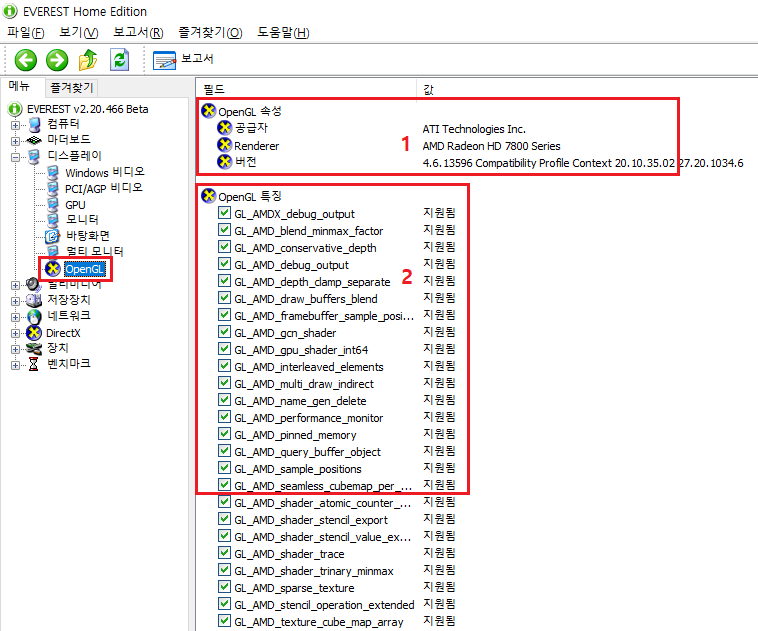
Task: Toggle GL_AMD_shader_trace checkbox
Action: (x=224, y=553)
